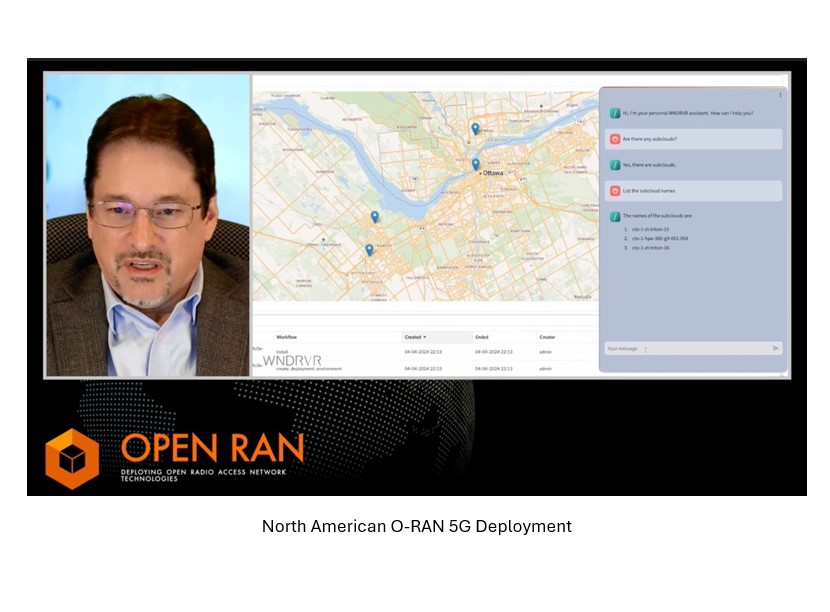Viewport: 830px width, 612px height.
Task: Open the chat panel kebab menu
Action: [780, 95]
